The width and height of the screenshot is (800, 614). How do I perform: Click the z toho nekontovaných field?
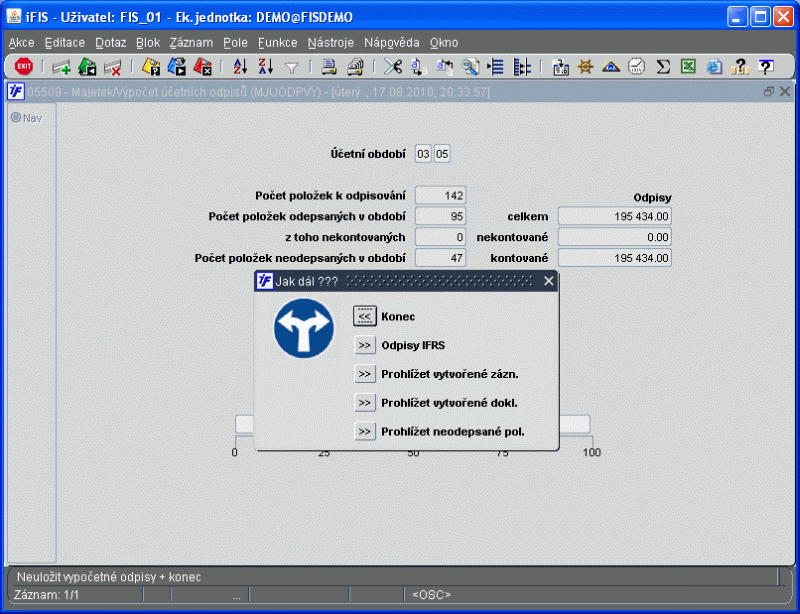click(440, 237)
